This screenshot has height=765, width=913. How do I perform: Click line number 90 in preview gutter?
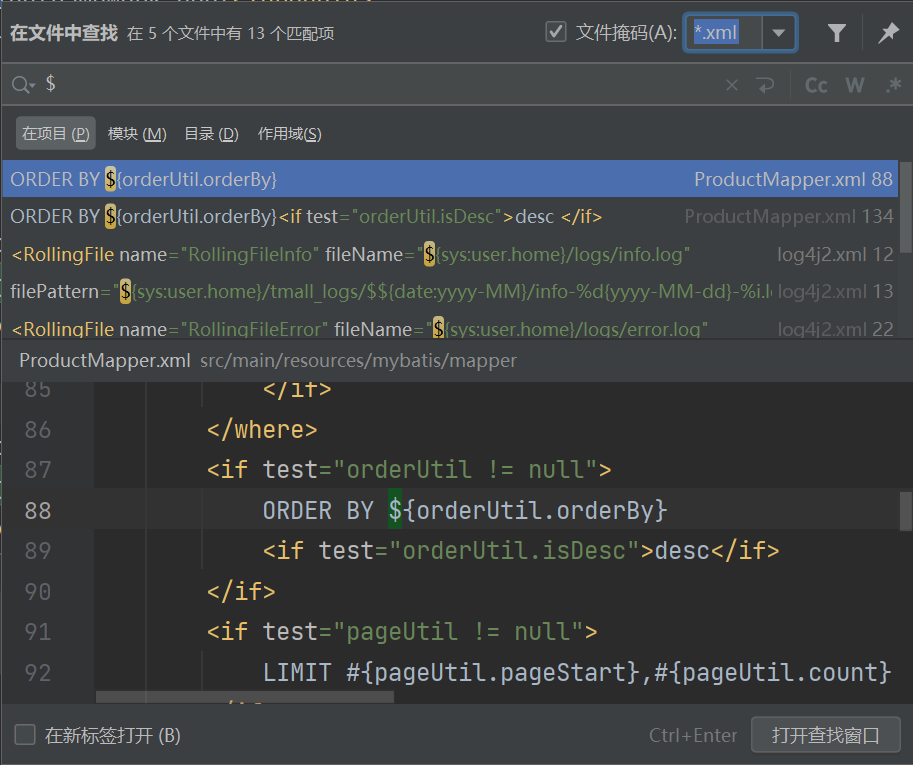(38, 592)
